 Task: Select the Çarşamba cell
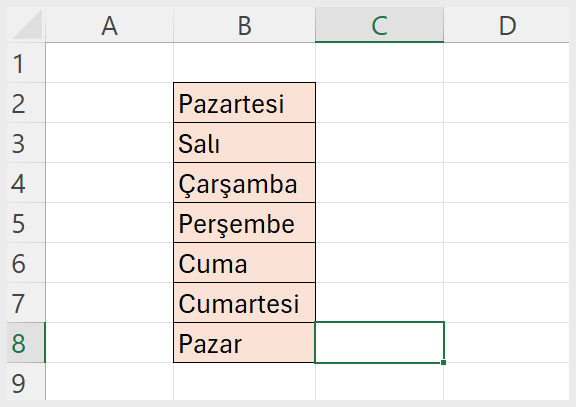click(x=244, y=183)
